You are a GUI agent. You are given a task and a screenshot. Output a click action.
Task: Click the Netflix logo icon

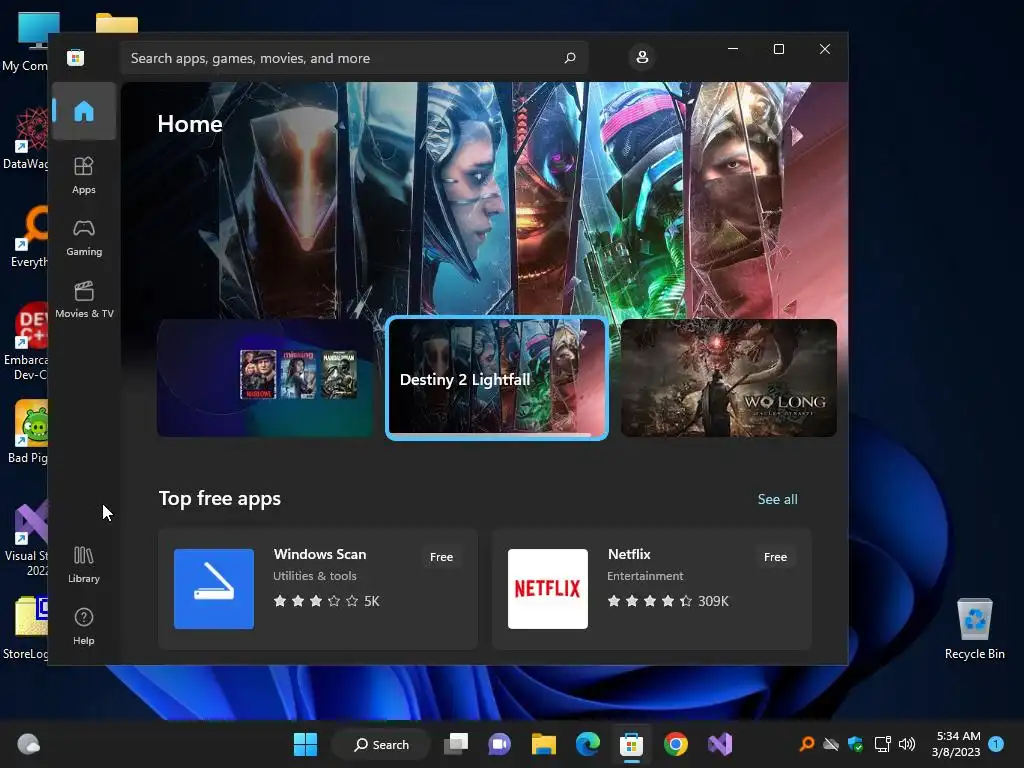point(548,589)
